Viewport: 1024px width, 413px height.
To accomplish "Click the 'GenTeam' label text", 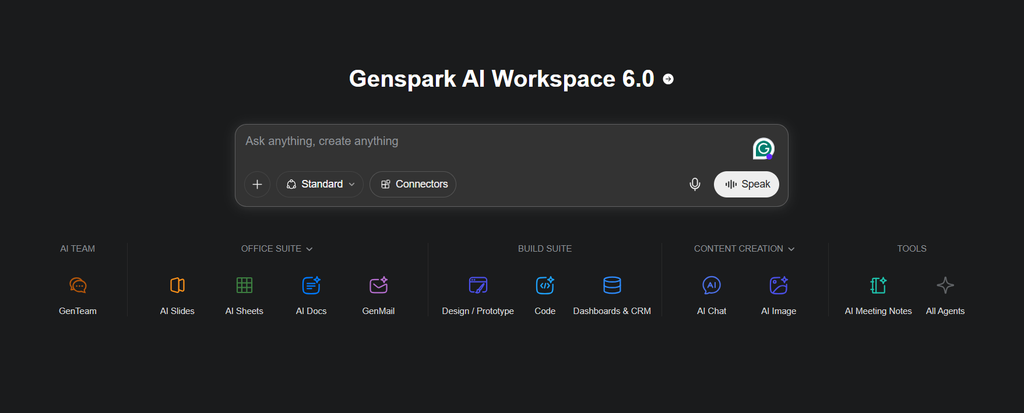I will [x=78, y=311].
